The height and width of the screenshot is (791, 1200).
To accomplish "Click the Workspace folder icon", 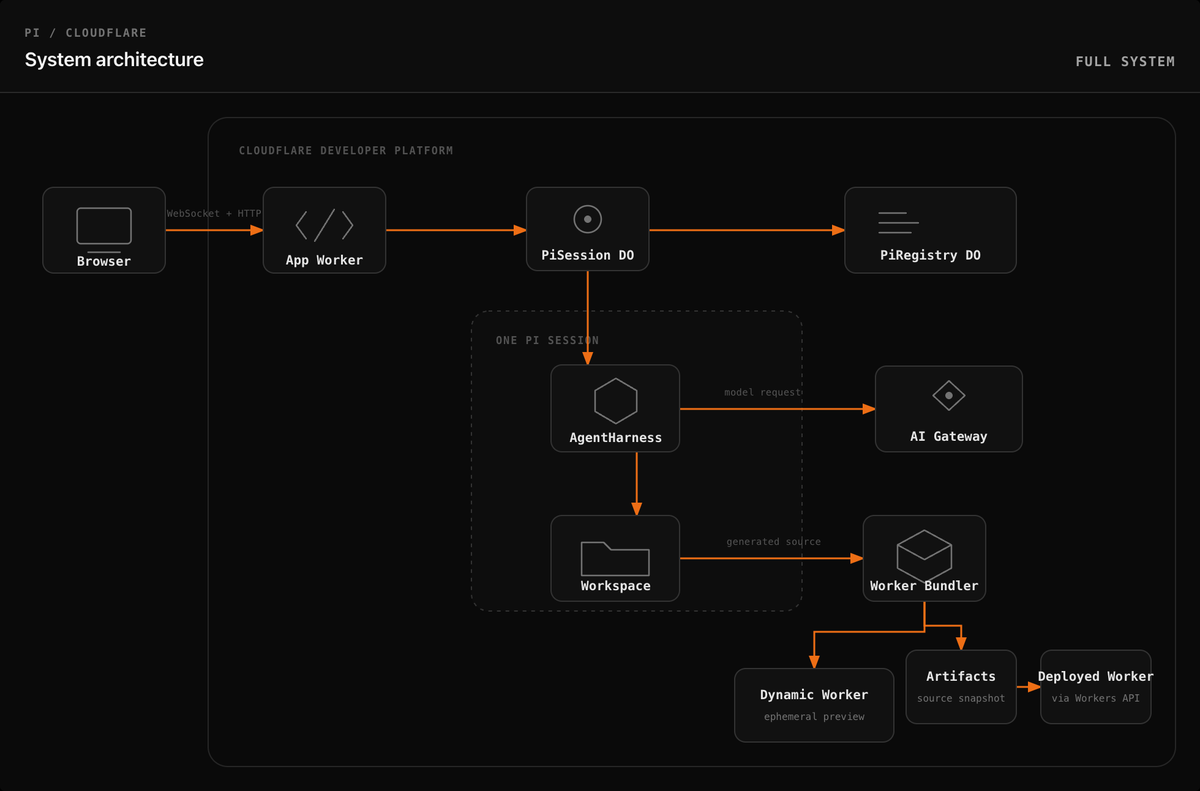I will point(615,558).
